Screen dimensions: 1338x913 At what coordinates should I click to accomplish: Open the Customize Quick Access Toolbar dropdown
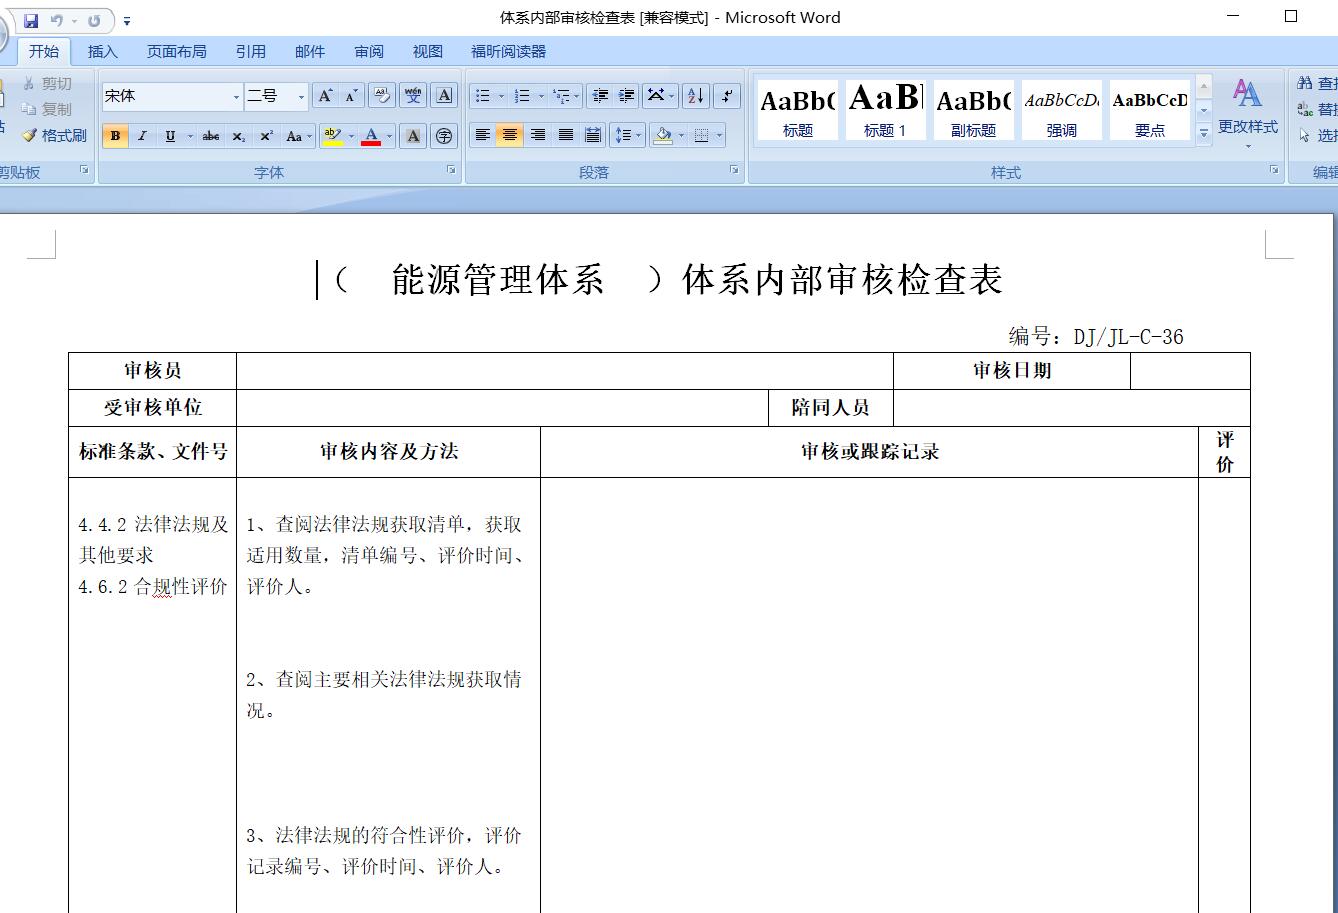pos(127,21)
